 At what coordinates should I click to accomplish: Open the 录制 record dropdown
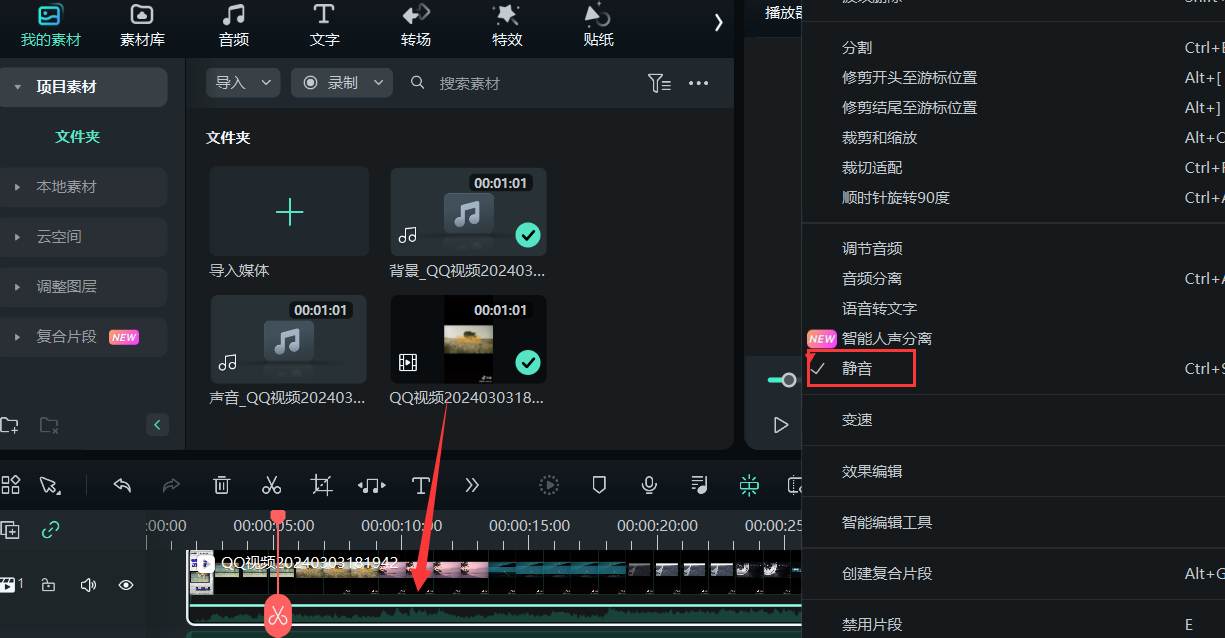coord(341,83)
